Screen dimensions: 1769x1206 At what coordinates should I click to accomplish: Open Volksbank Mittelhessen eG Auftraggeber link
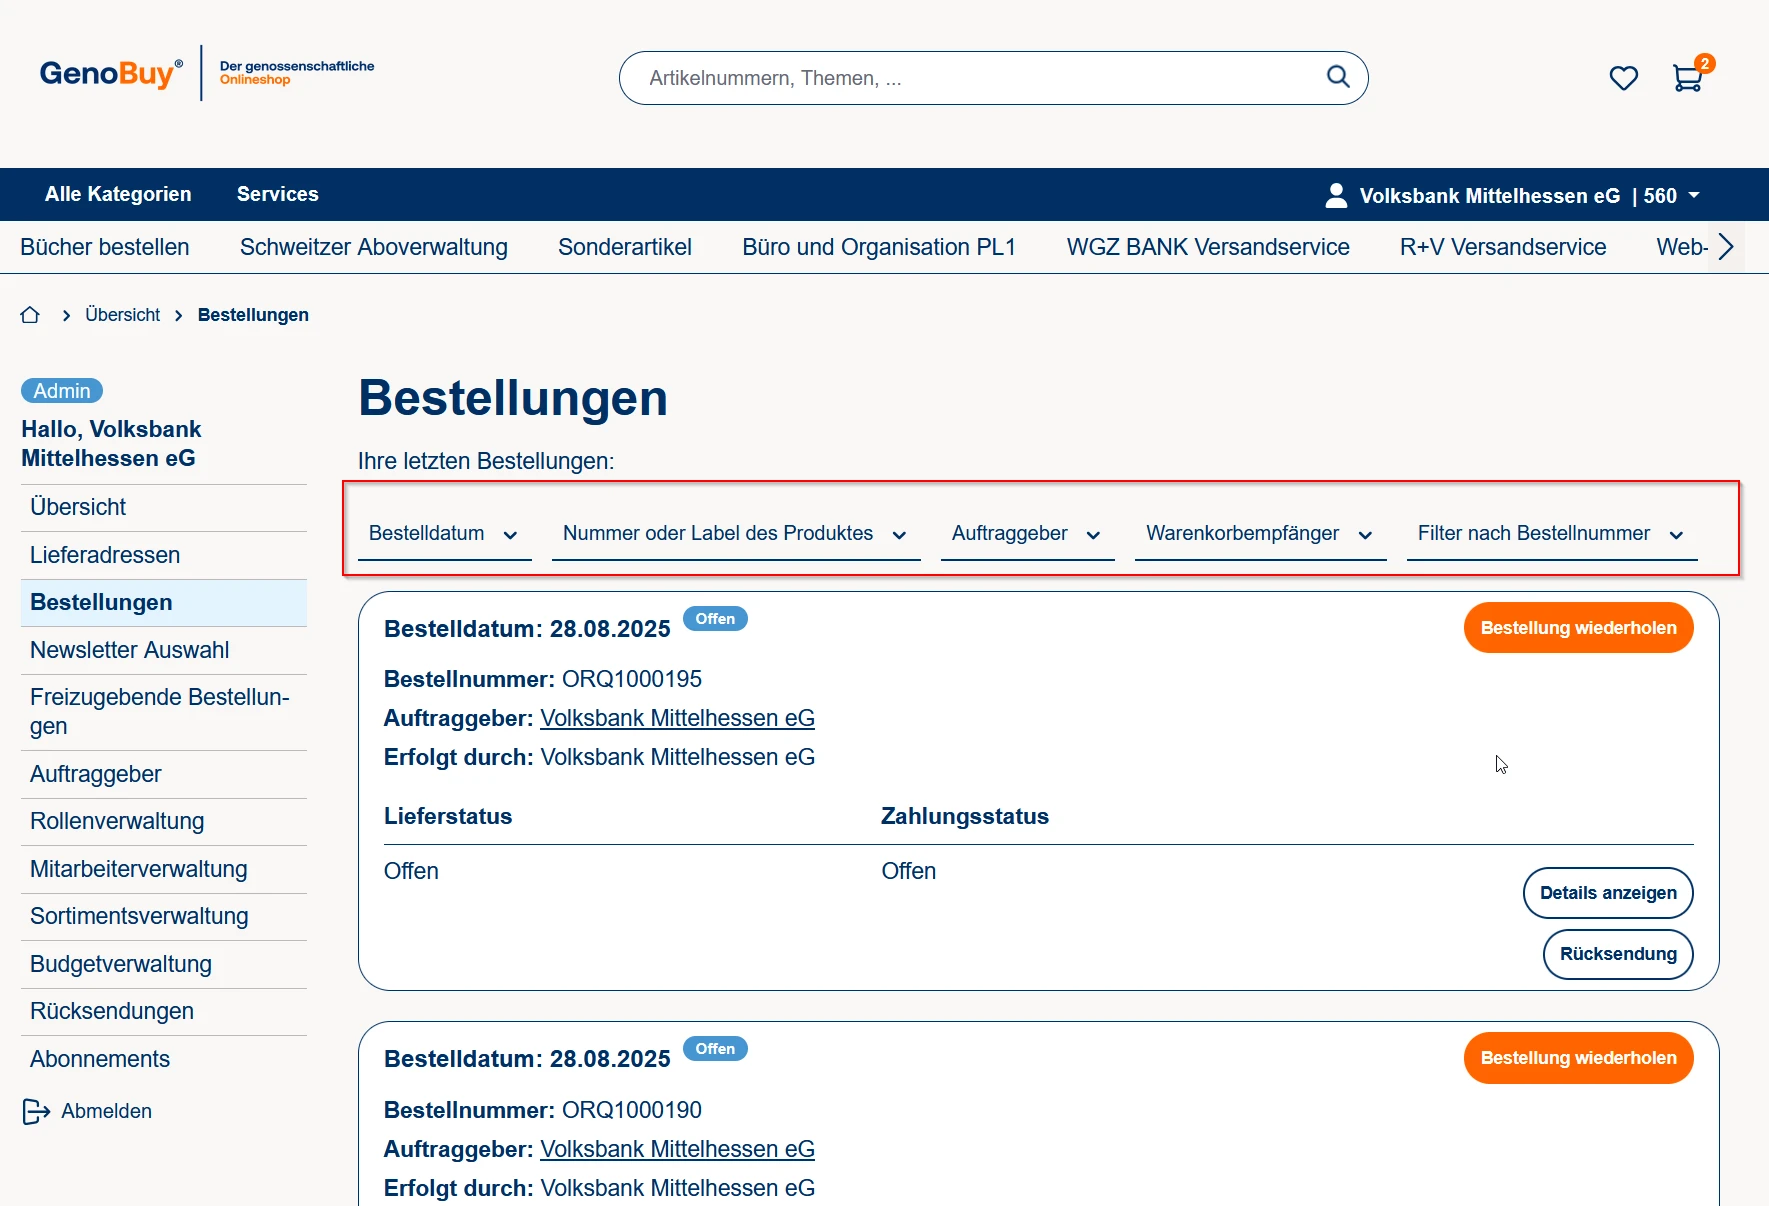[677, 718]
